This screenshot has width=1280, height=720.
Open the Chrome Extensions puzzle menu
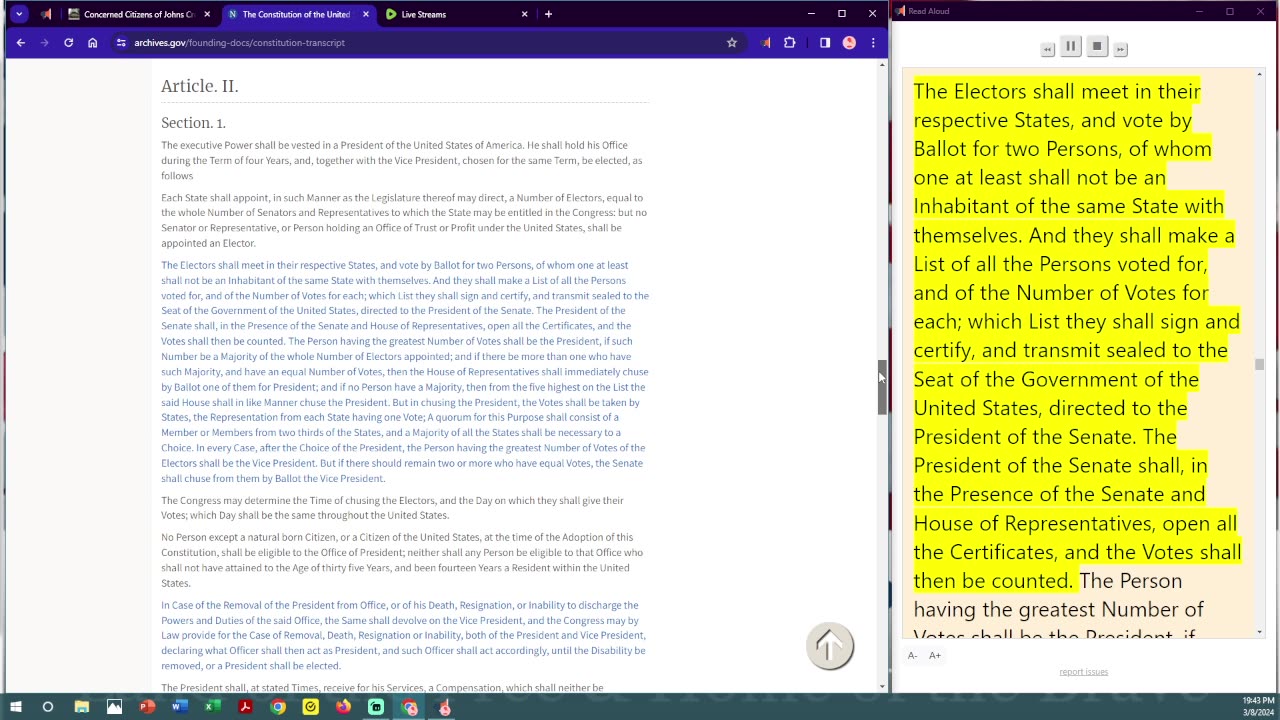pos(790,42)
